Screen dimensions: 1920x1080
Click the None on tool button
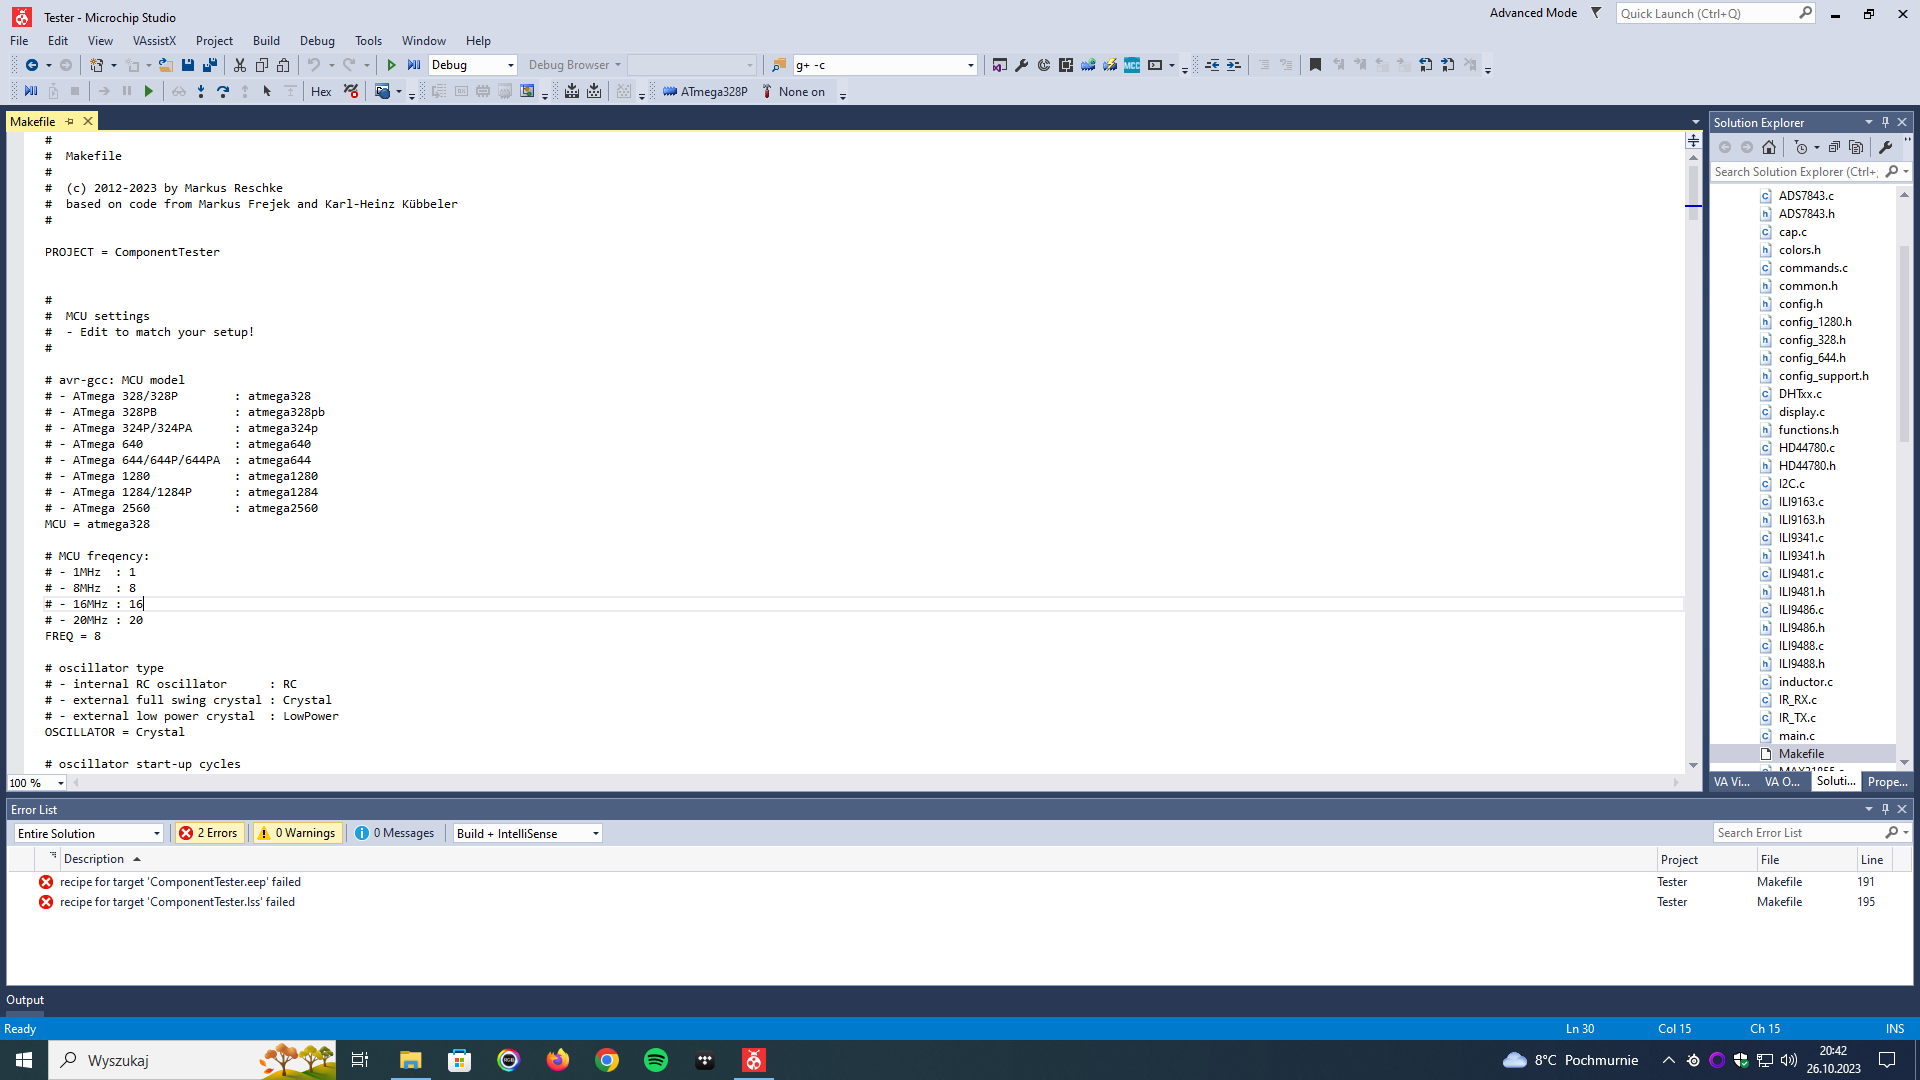click(x=794, y=92)
